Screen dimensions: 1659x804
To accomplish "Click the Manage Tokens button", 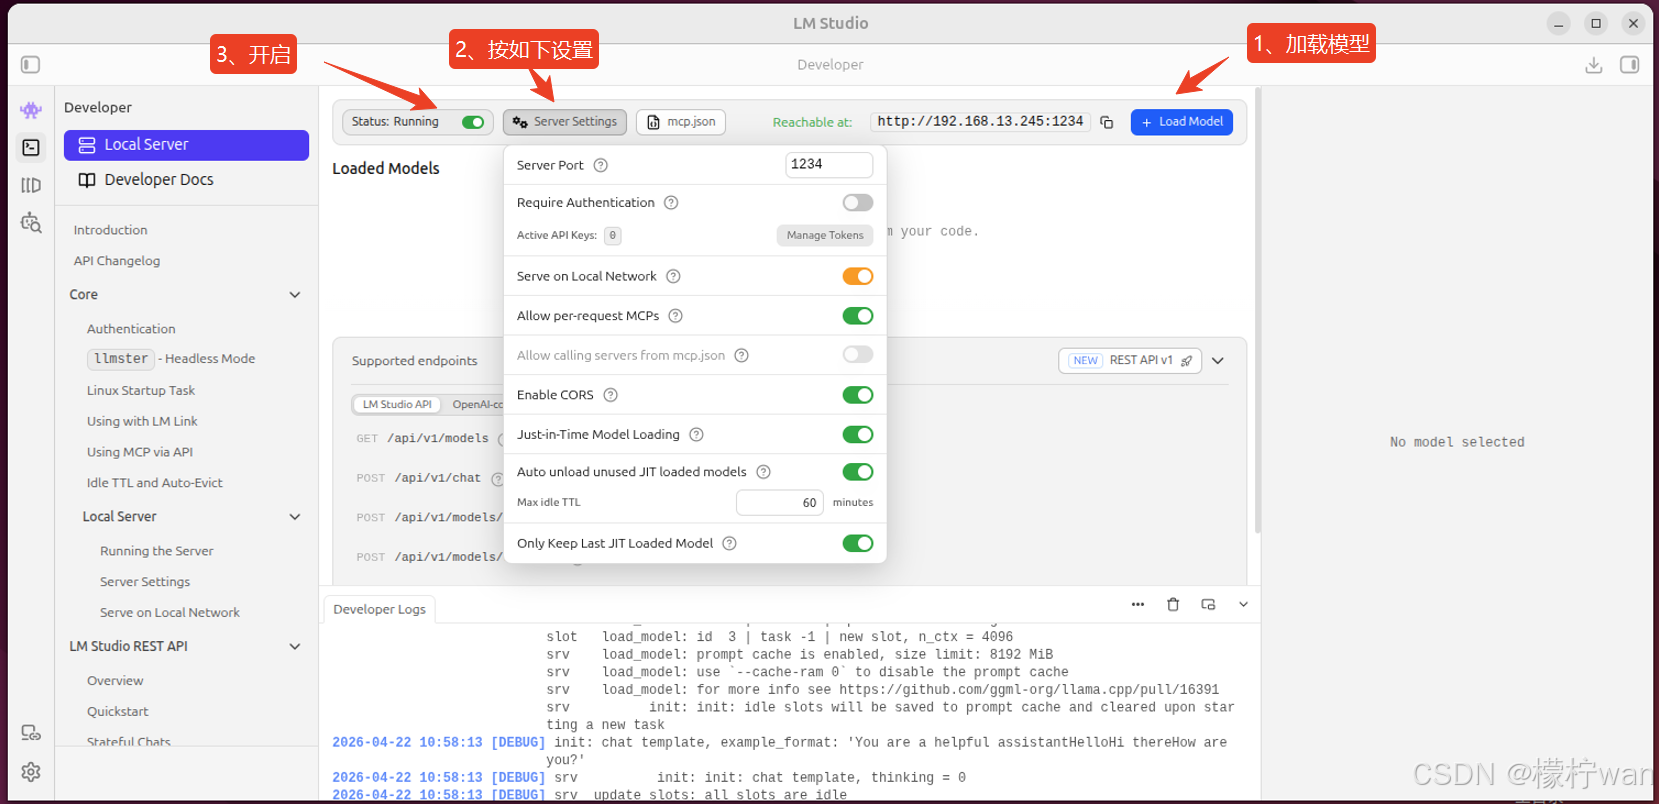I will pyautogui.click(x=825, y=236).
